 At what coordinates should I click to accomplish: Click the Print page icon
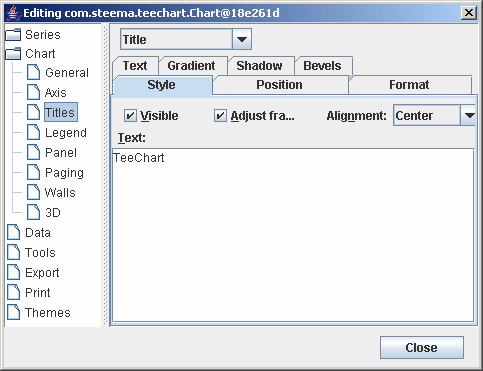(13, 292)
